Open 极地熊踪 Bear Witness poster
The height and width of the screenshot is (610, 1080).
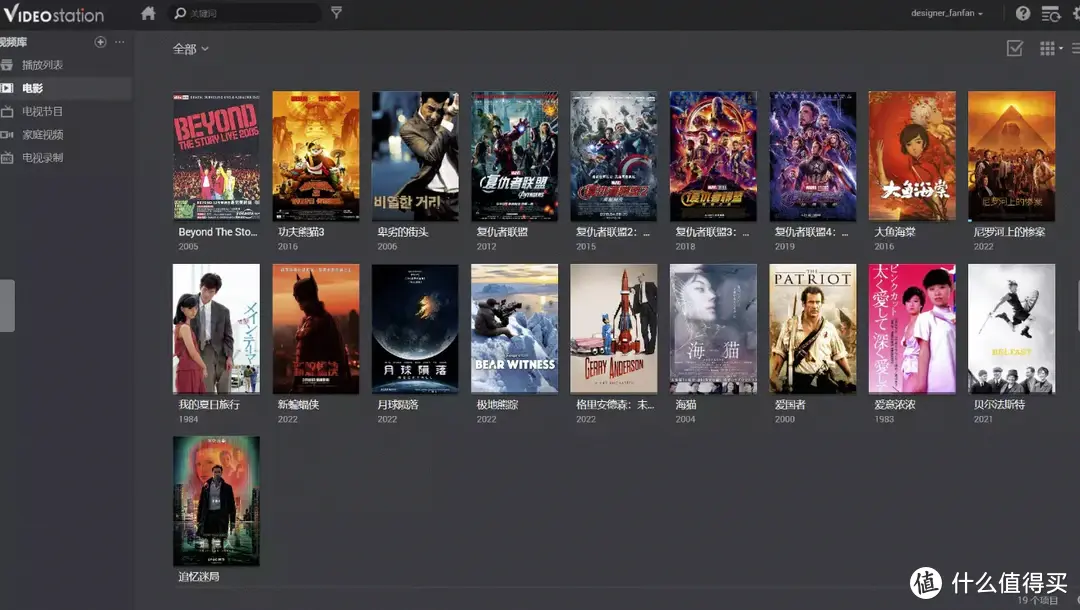[x=515, y=329]
